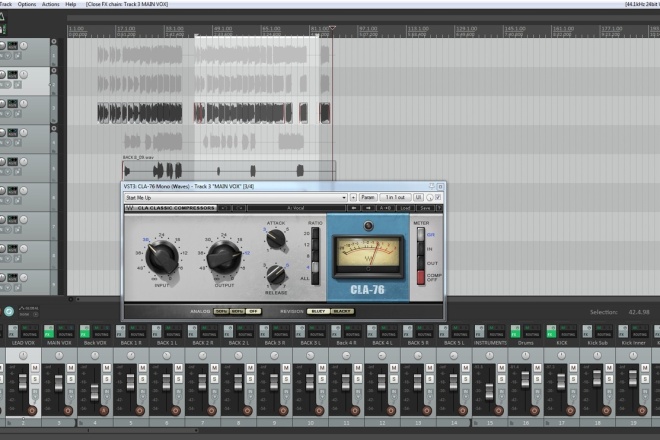Open the '1 in 1 out' pin routing selector
The height and width of the screenshot is (440, 660).
tap(396, 197)
